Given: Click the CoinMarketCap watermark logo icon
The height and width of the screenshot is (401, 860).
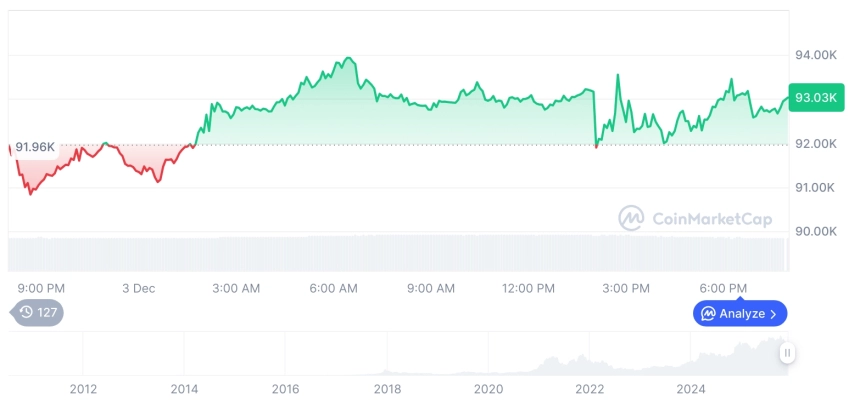Looking at the screenshot, I should [631, 218].
